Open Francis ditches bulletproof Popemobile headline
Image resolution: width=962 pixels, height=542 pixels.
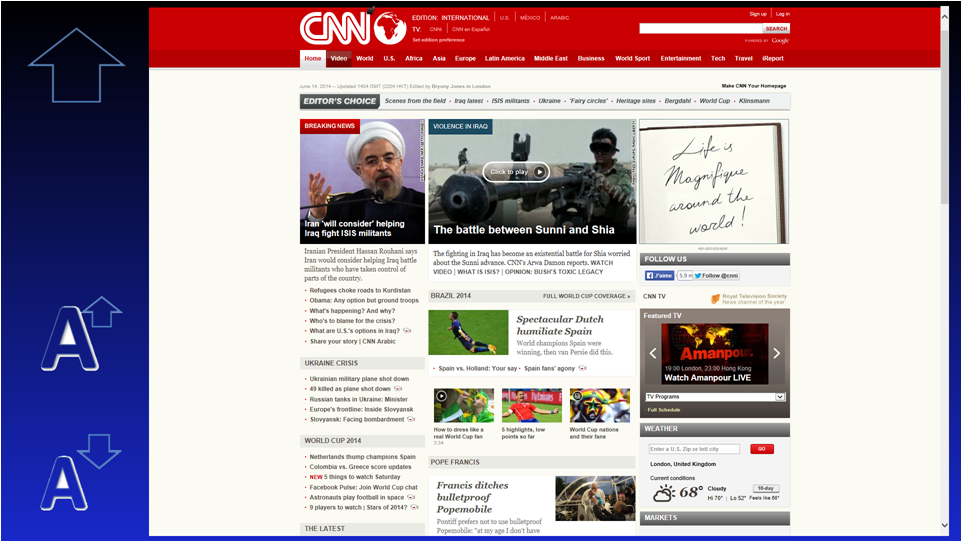472,497
